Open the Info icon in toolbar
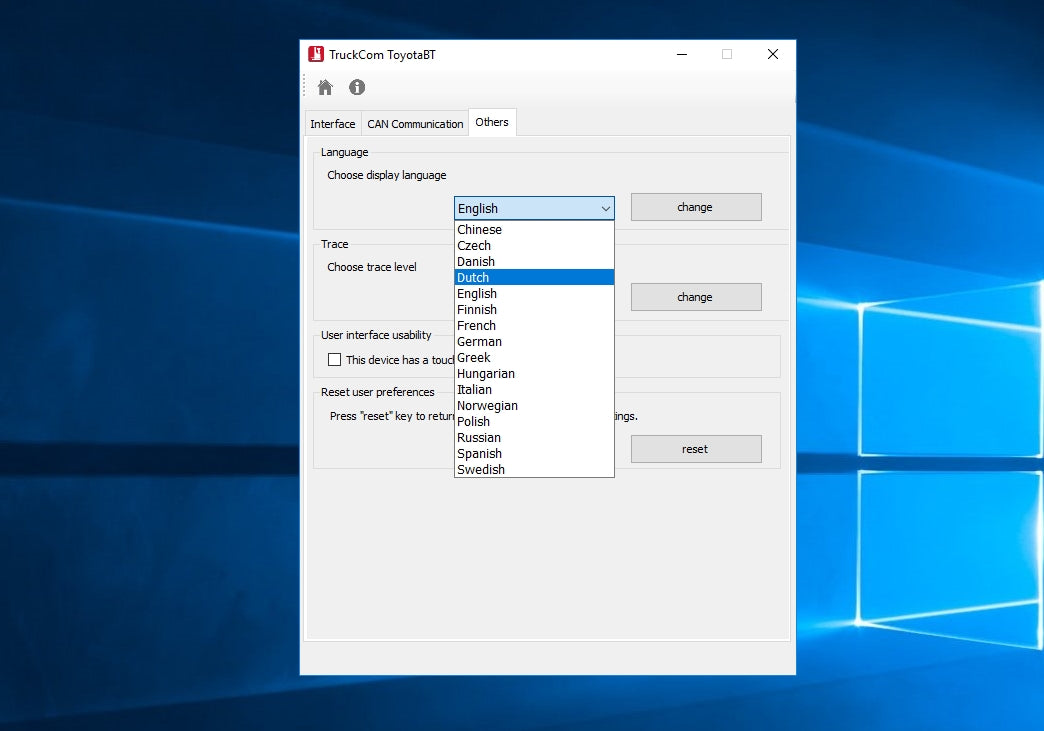The height and width of the screenshot is (731, 1044). click(x=357, y=88)
